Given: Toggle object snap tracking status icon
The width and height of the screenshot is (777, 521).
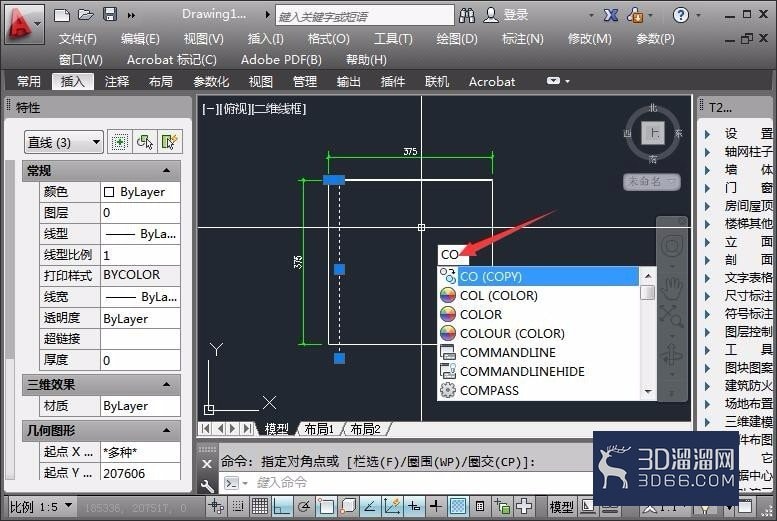Looking at the screenshot, I should pyautogui.click(x=370, y=506).
